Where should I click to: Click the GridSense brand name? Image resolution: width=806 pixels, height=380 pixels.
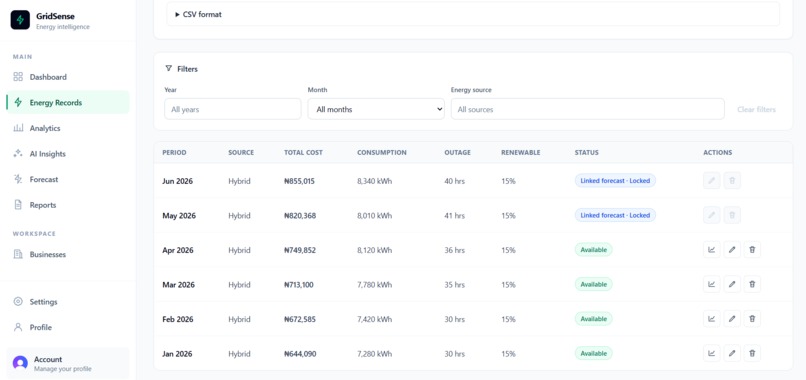(x=55, y=16)
